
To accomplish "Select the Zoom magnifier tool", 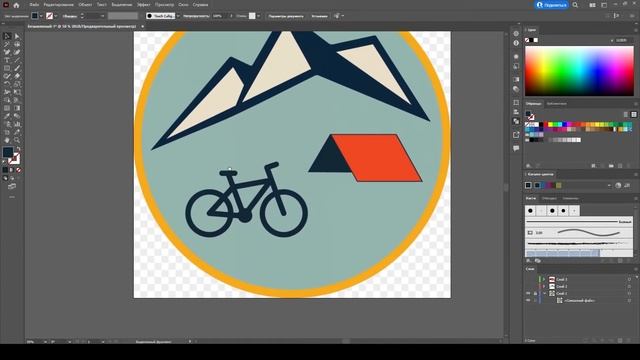I will coord(17,140).
